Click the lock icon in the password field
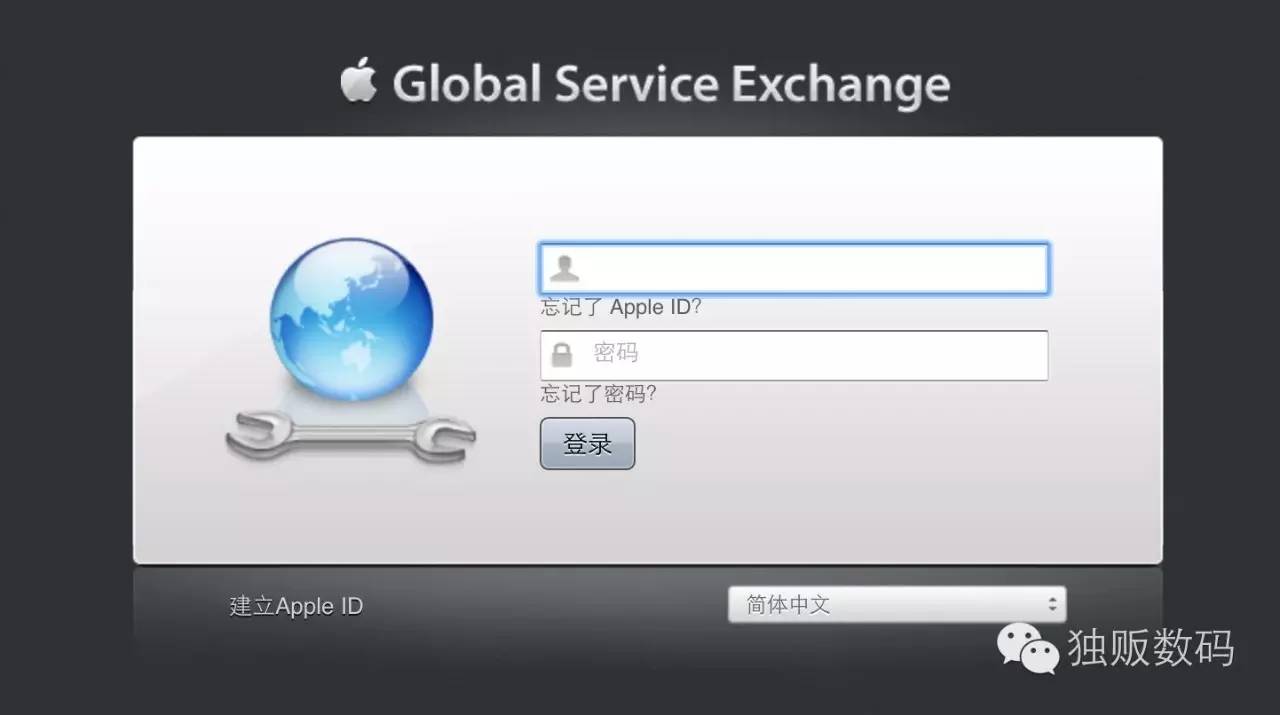 pos(563,355)
